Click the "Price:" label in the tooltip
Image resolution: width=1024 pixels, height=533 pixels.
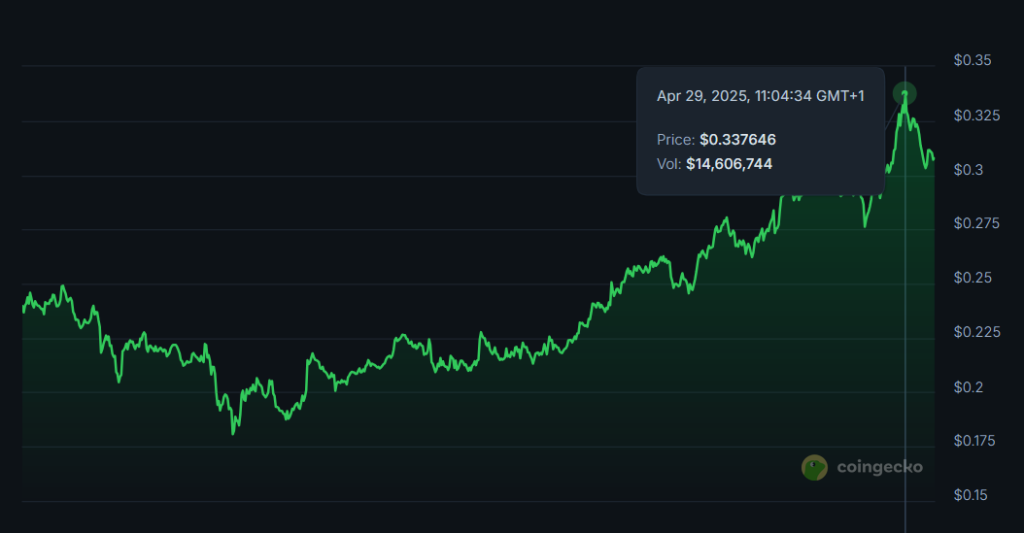(676, 140)
